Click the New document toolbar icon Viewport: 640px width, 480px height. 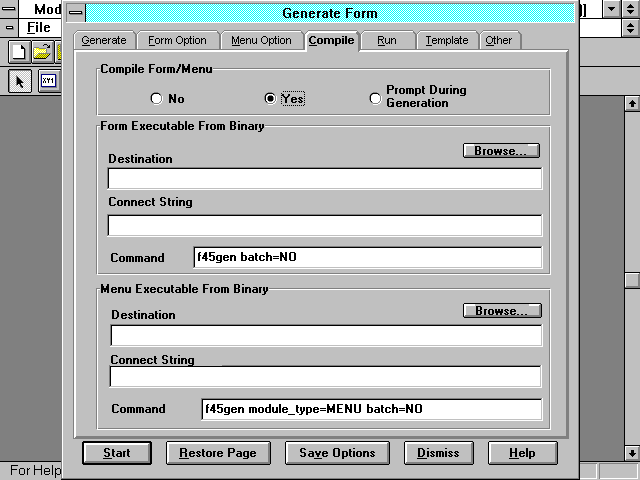(19, 52)
